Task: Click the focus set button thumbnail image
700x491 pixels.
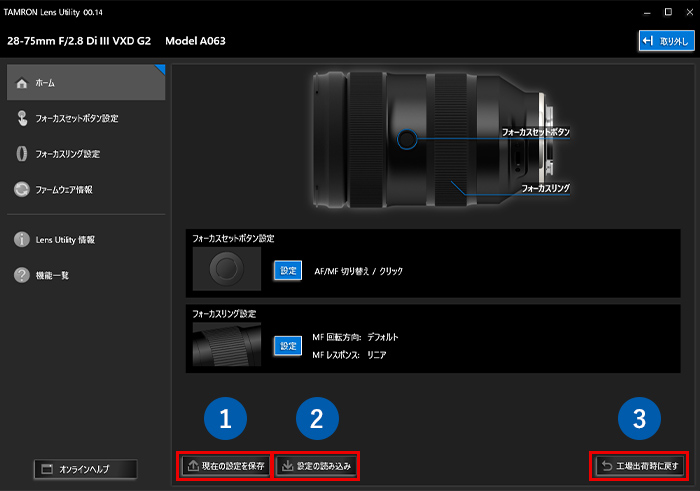Action: coord(227,269)
